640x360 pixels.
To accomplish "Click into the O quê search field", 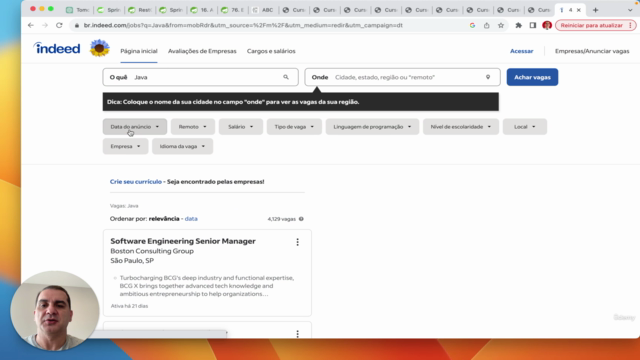I will [200, 77].
